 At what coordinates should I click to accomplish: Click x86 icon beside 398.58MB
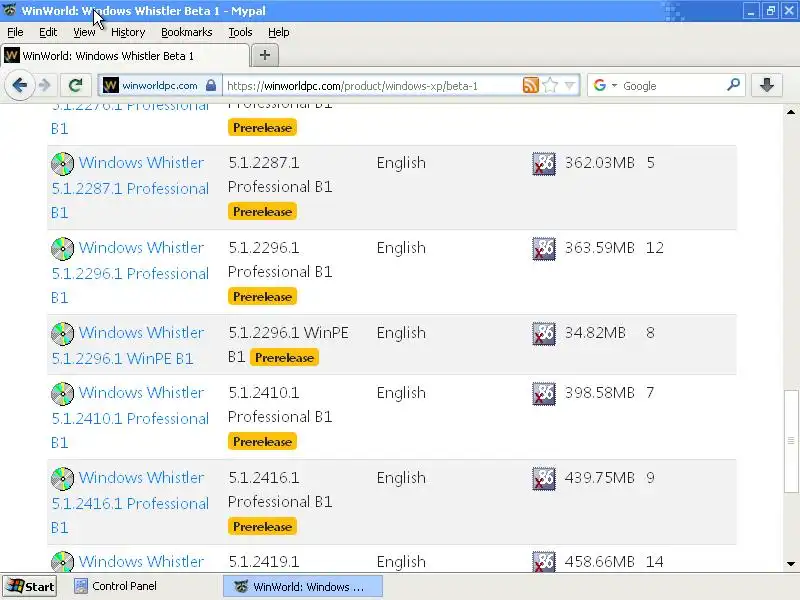coord(544,394)
